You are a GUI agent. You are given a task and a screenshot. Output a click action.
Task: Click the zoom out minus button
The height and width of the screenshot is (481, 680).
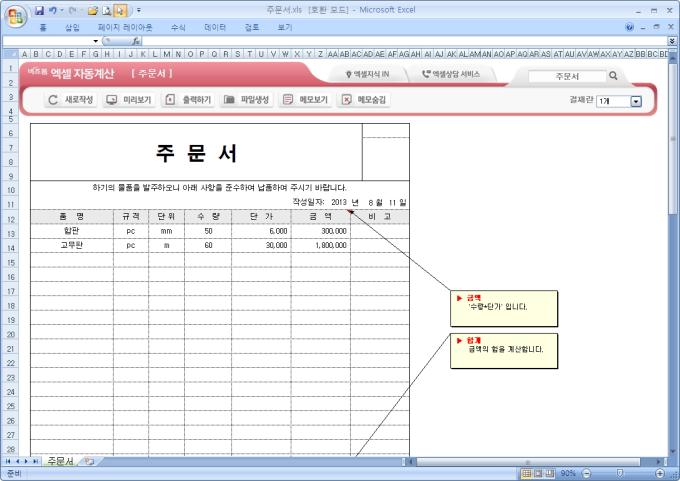[x=586, y=473]
